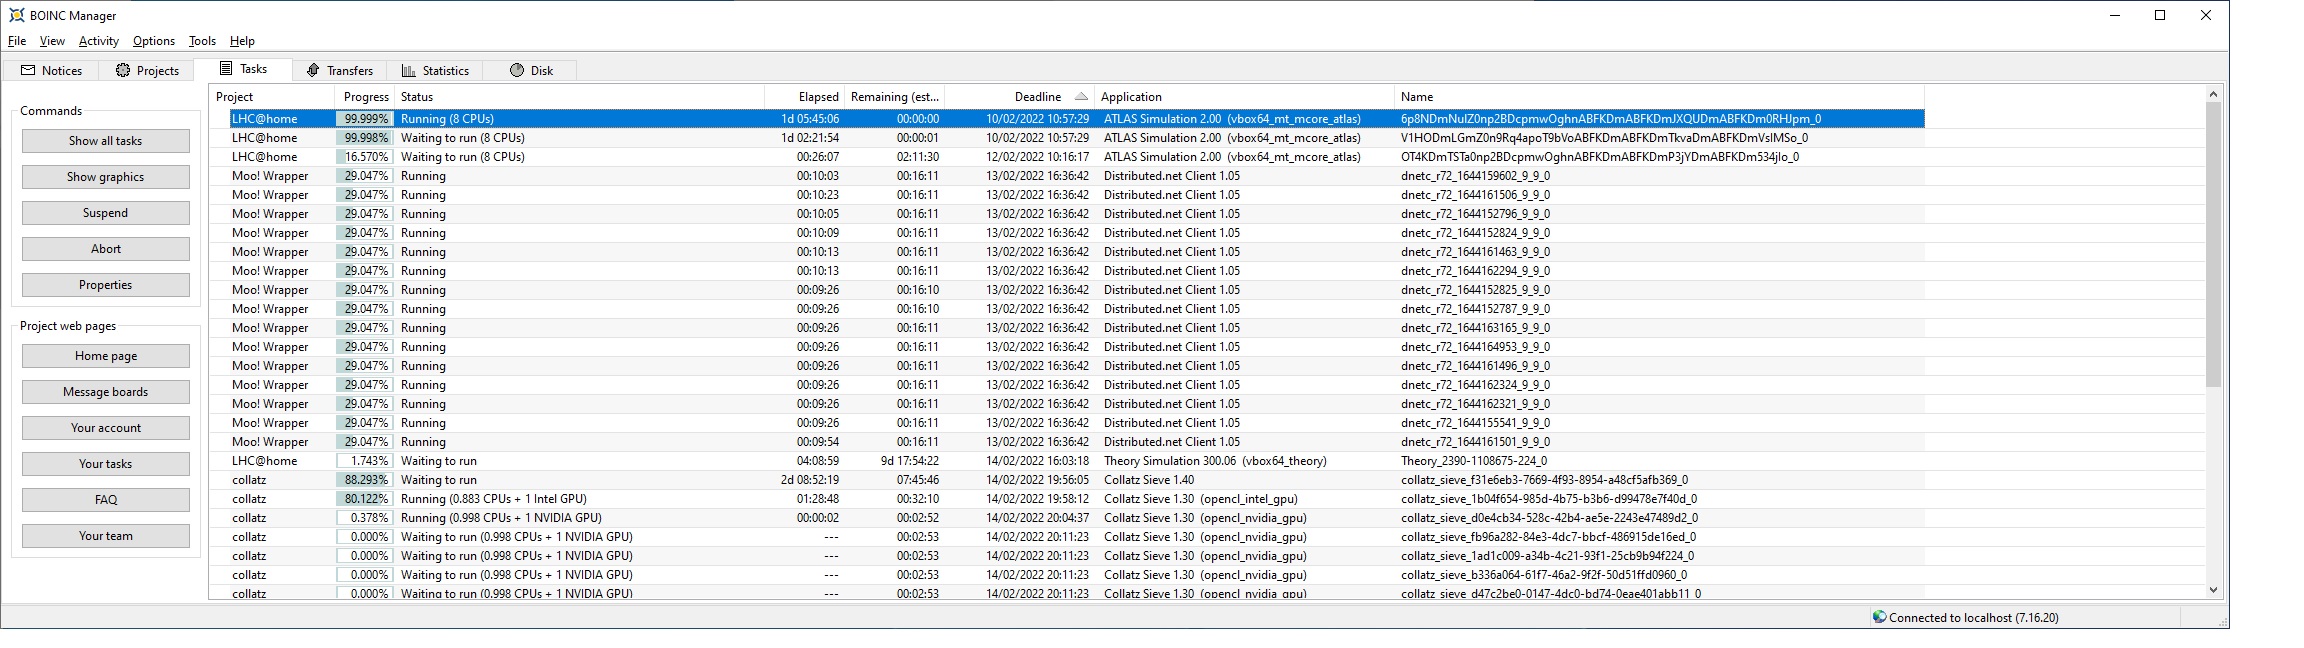
Task: Switch to the Statistics tab
Action: (x=435, y=70)
